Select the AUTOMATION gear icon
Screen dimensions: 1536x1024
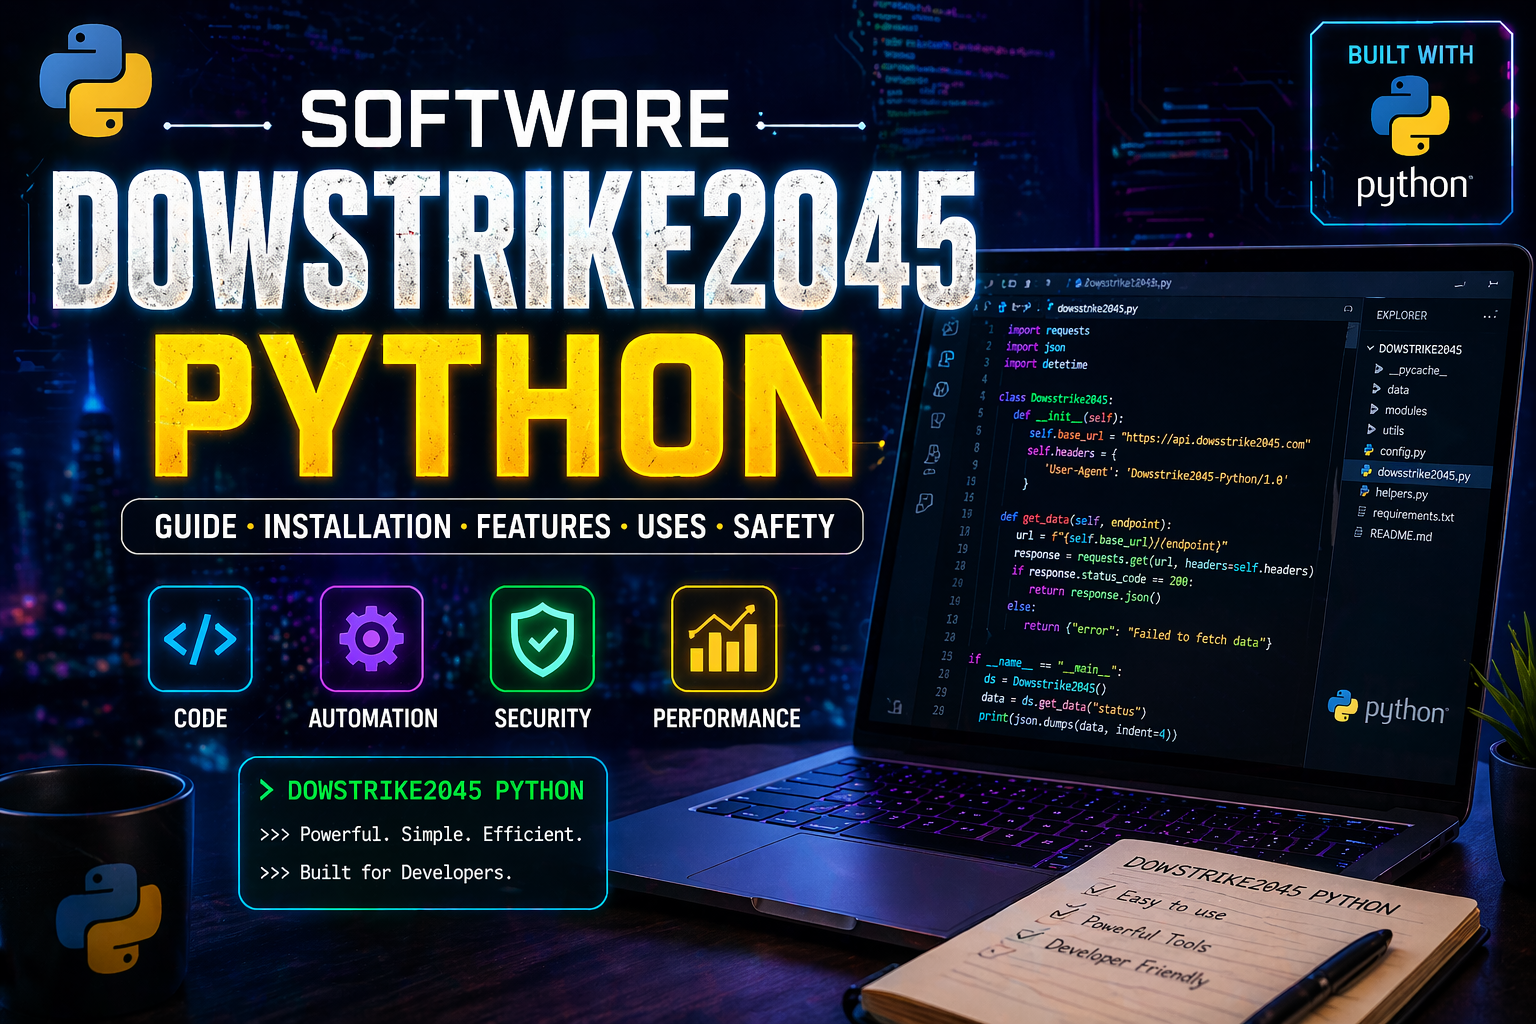[372, 638]
